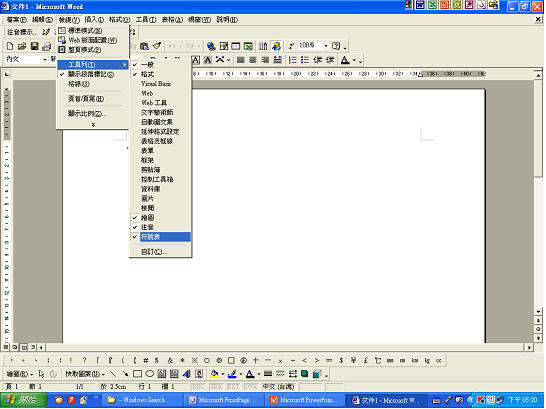This screenshot has height=409, width=546.
Task: Click the Decrease Indent icon
Action: click(317, 60)
